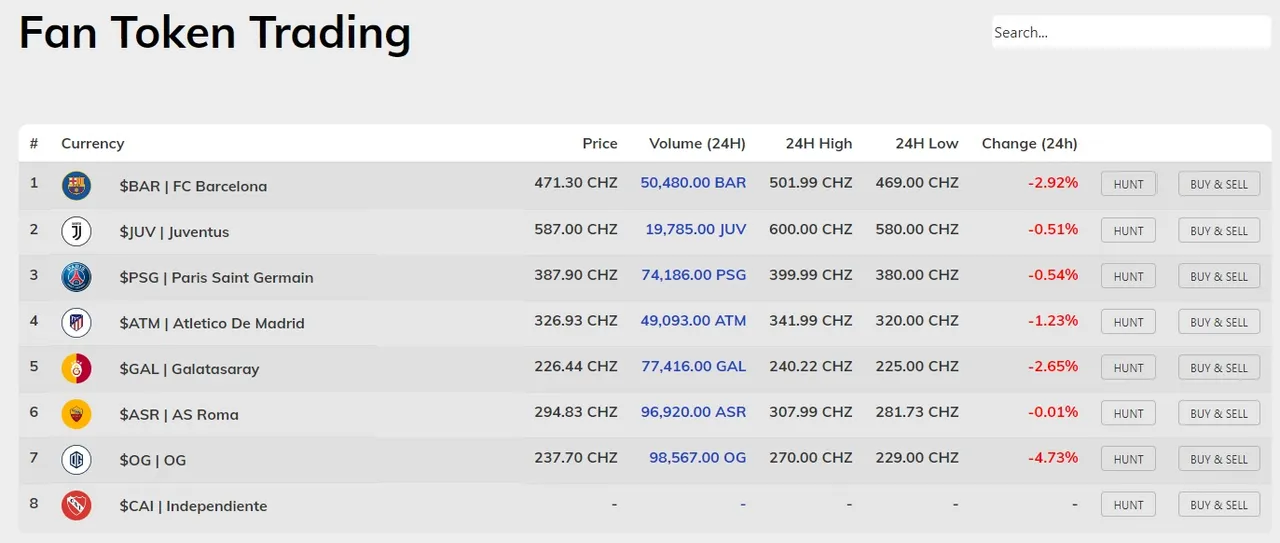Click the 587.00 CHZ price

click(x=576, y=229)
